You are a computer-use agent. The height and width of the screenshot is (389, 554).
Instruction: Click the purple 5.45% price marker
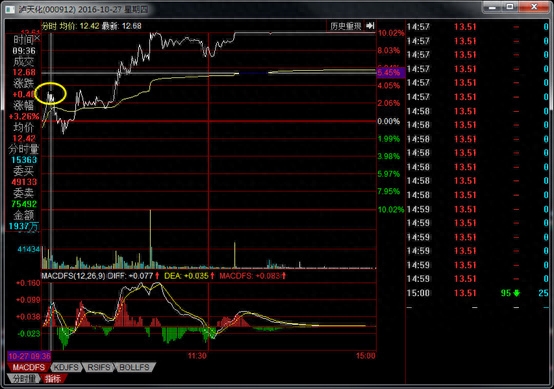tap(390, 73)
